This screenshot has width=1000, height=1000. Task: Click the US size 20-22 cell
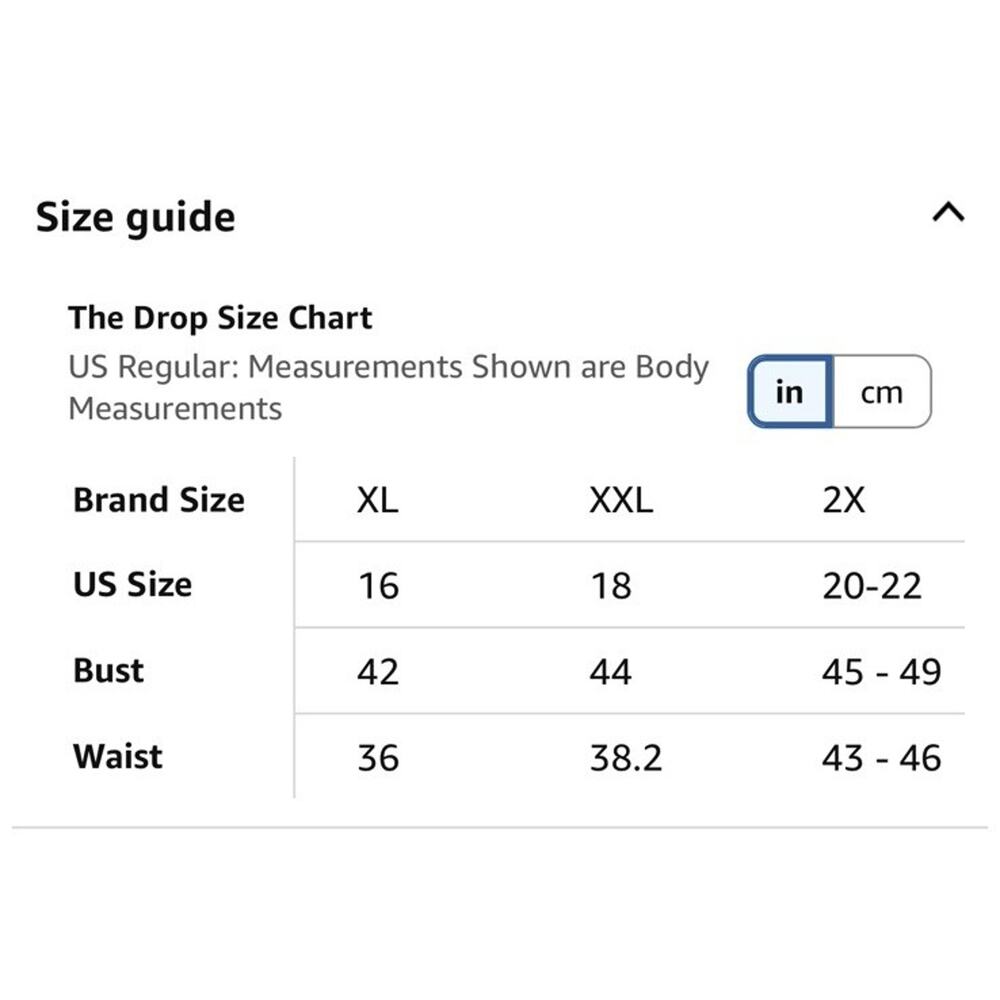[x=872, y=585]
